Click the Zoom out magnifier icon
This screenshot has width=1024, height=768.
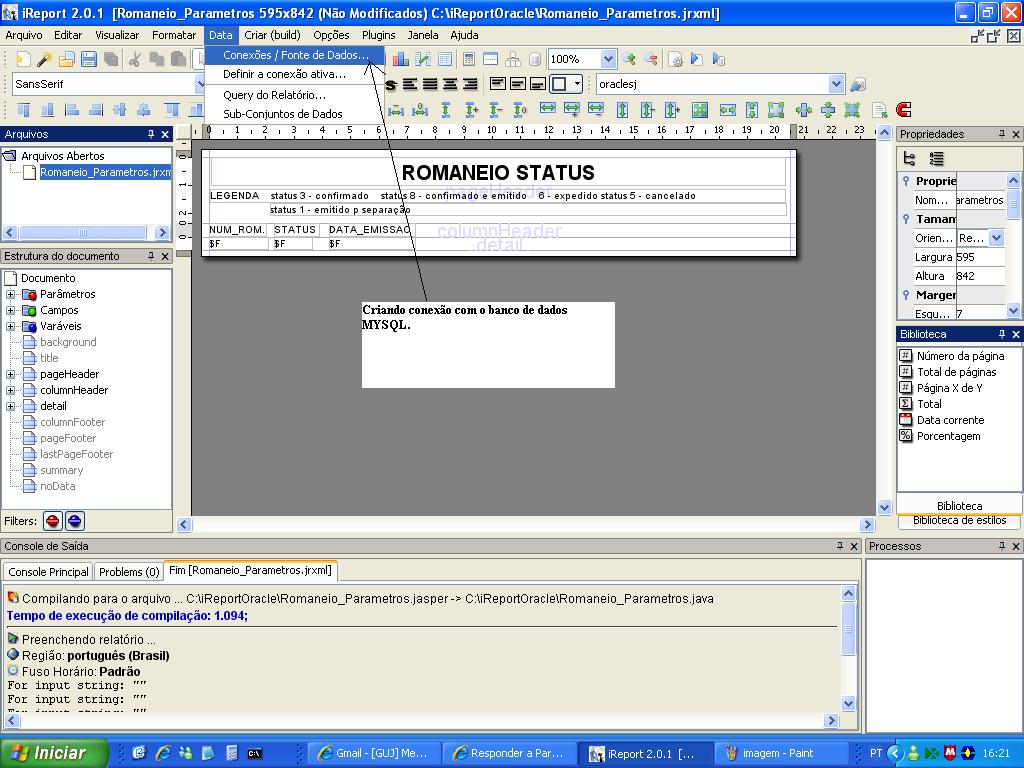(651, 59)
